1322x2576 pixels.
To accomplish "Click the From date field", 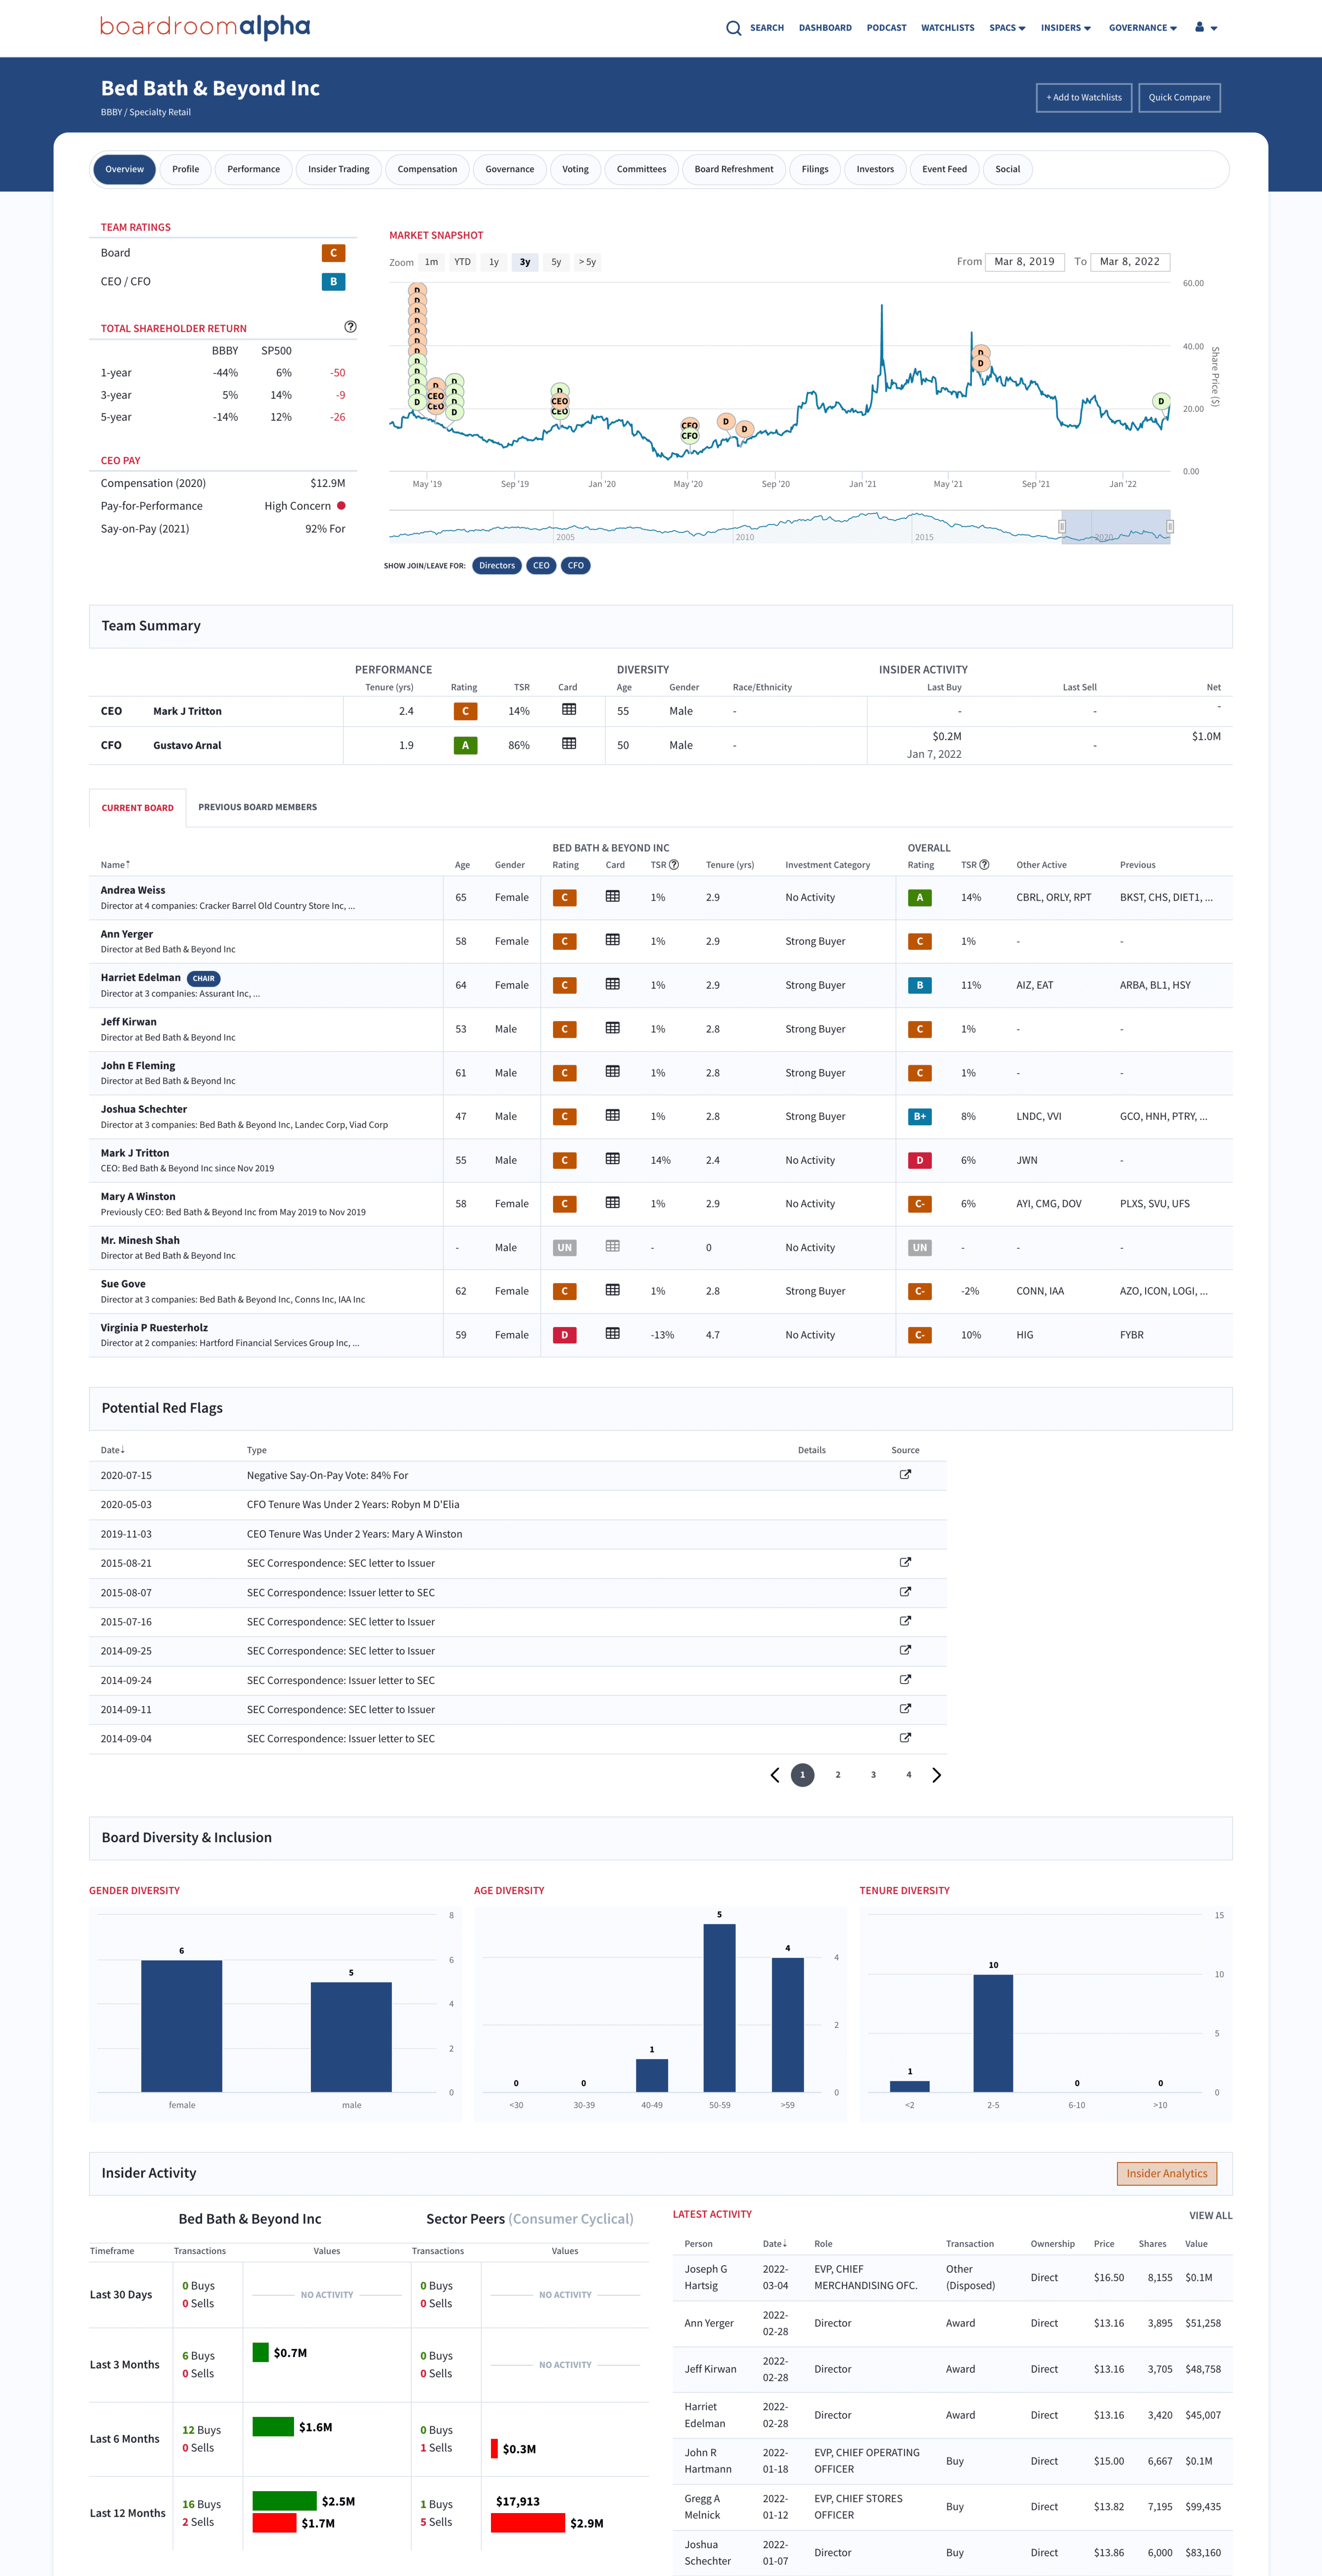I will 1024,262.
